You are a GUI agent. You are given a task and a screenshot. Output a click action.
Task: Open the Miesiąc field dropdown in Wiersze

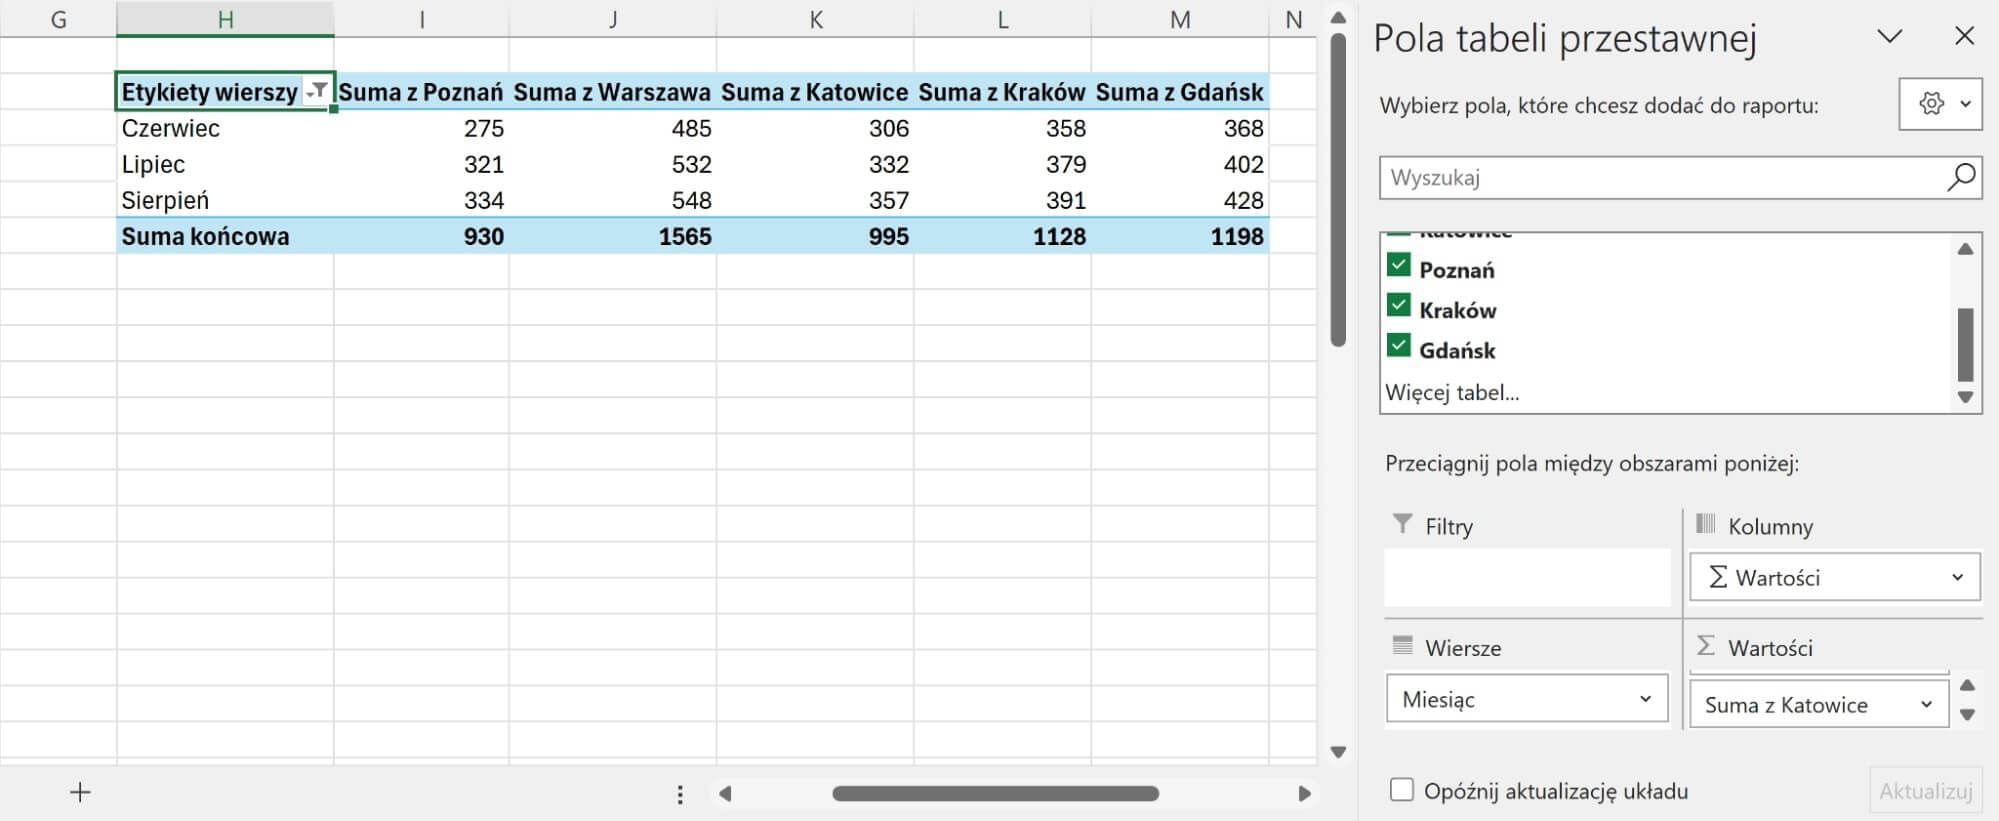click(x=1645, y=699)
